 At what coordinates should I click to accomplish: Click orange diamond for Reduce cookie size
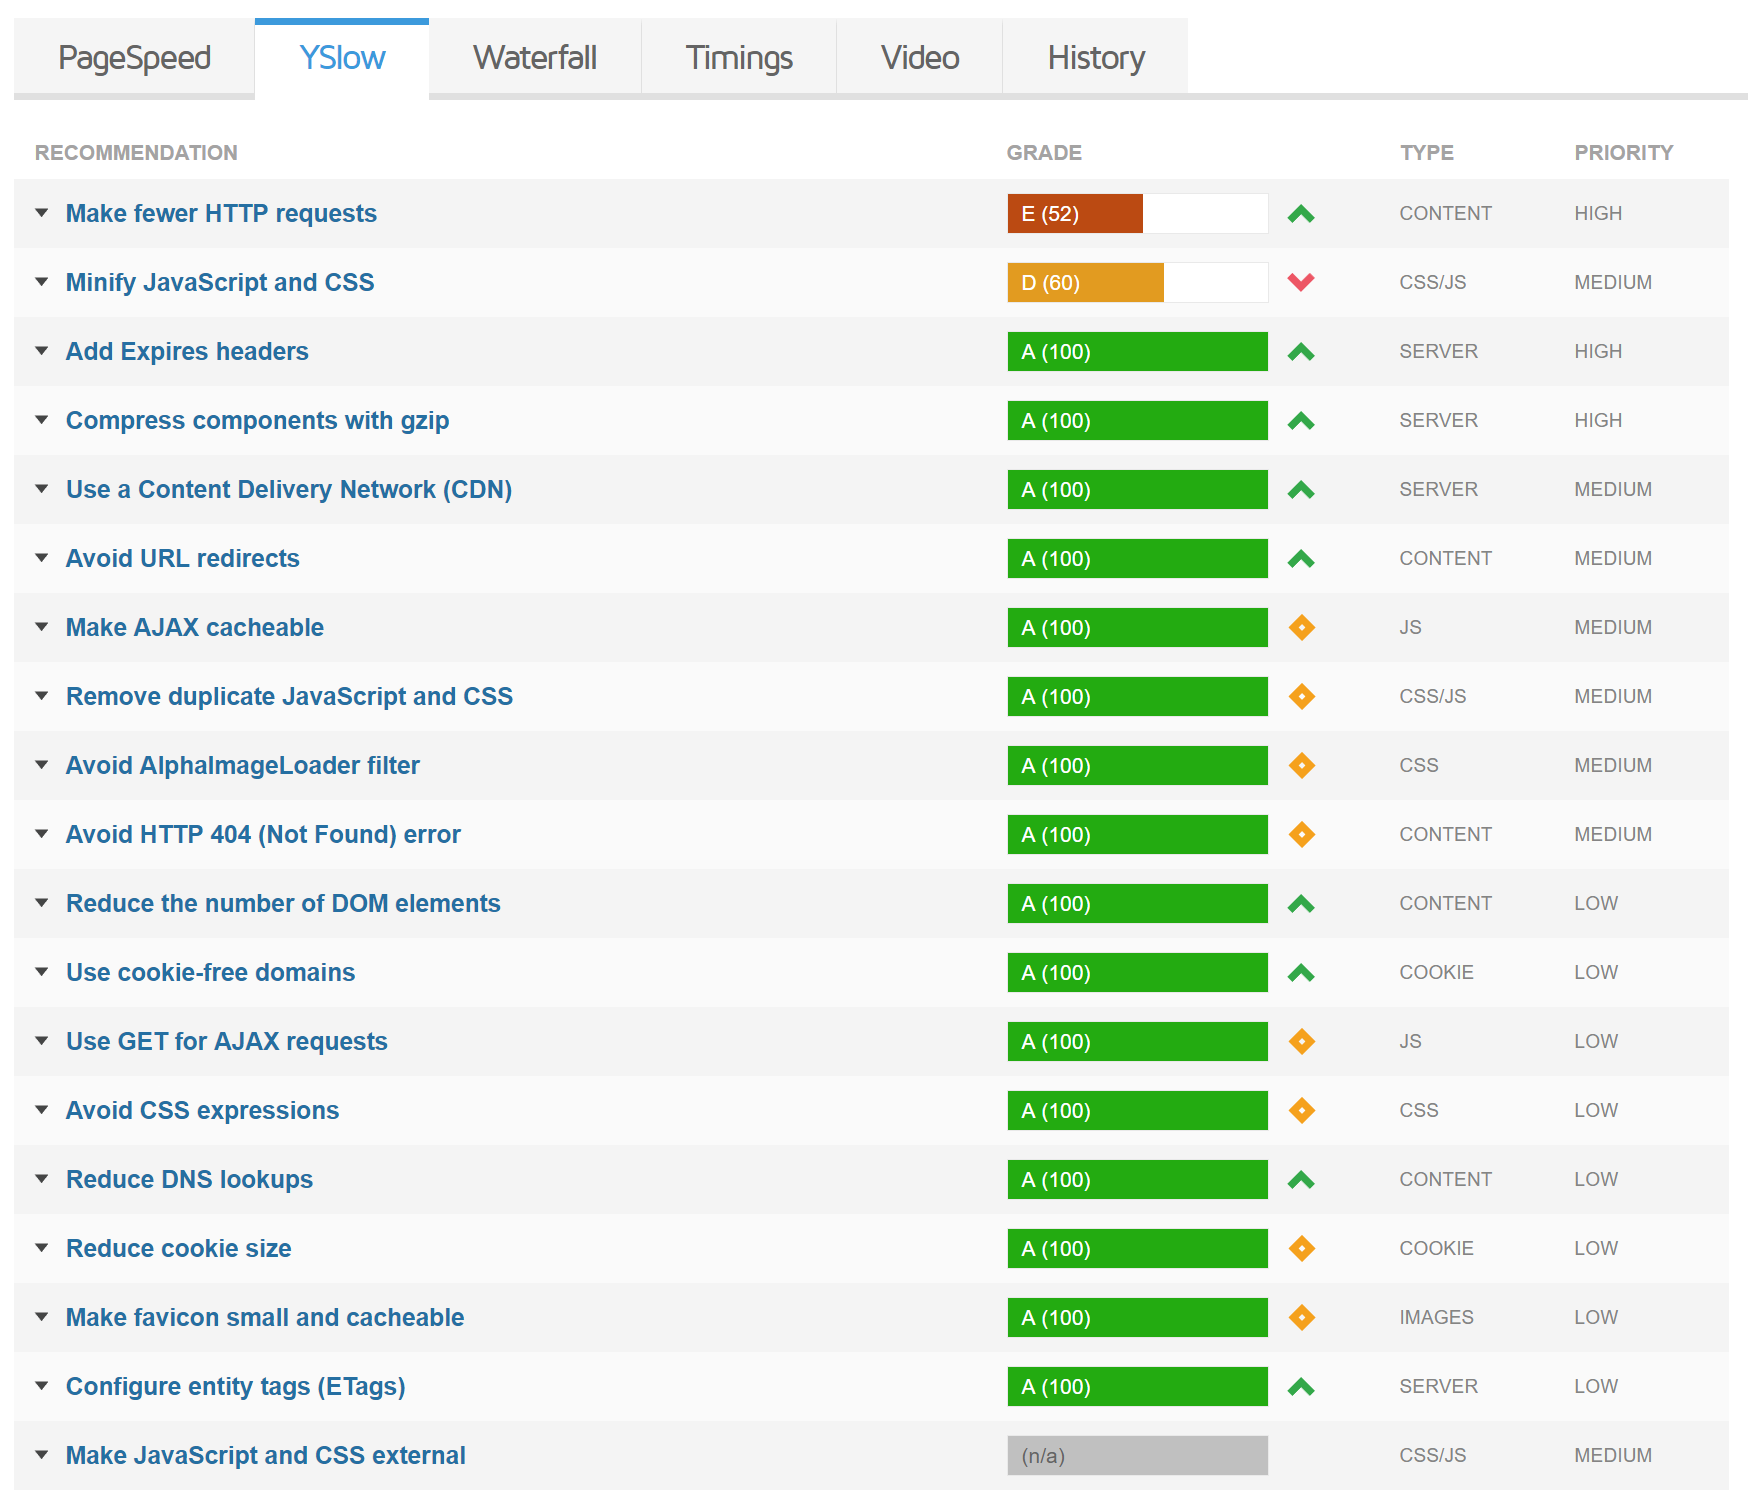(1302, 1248)
